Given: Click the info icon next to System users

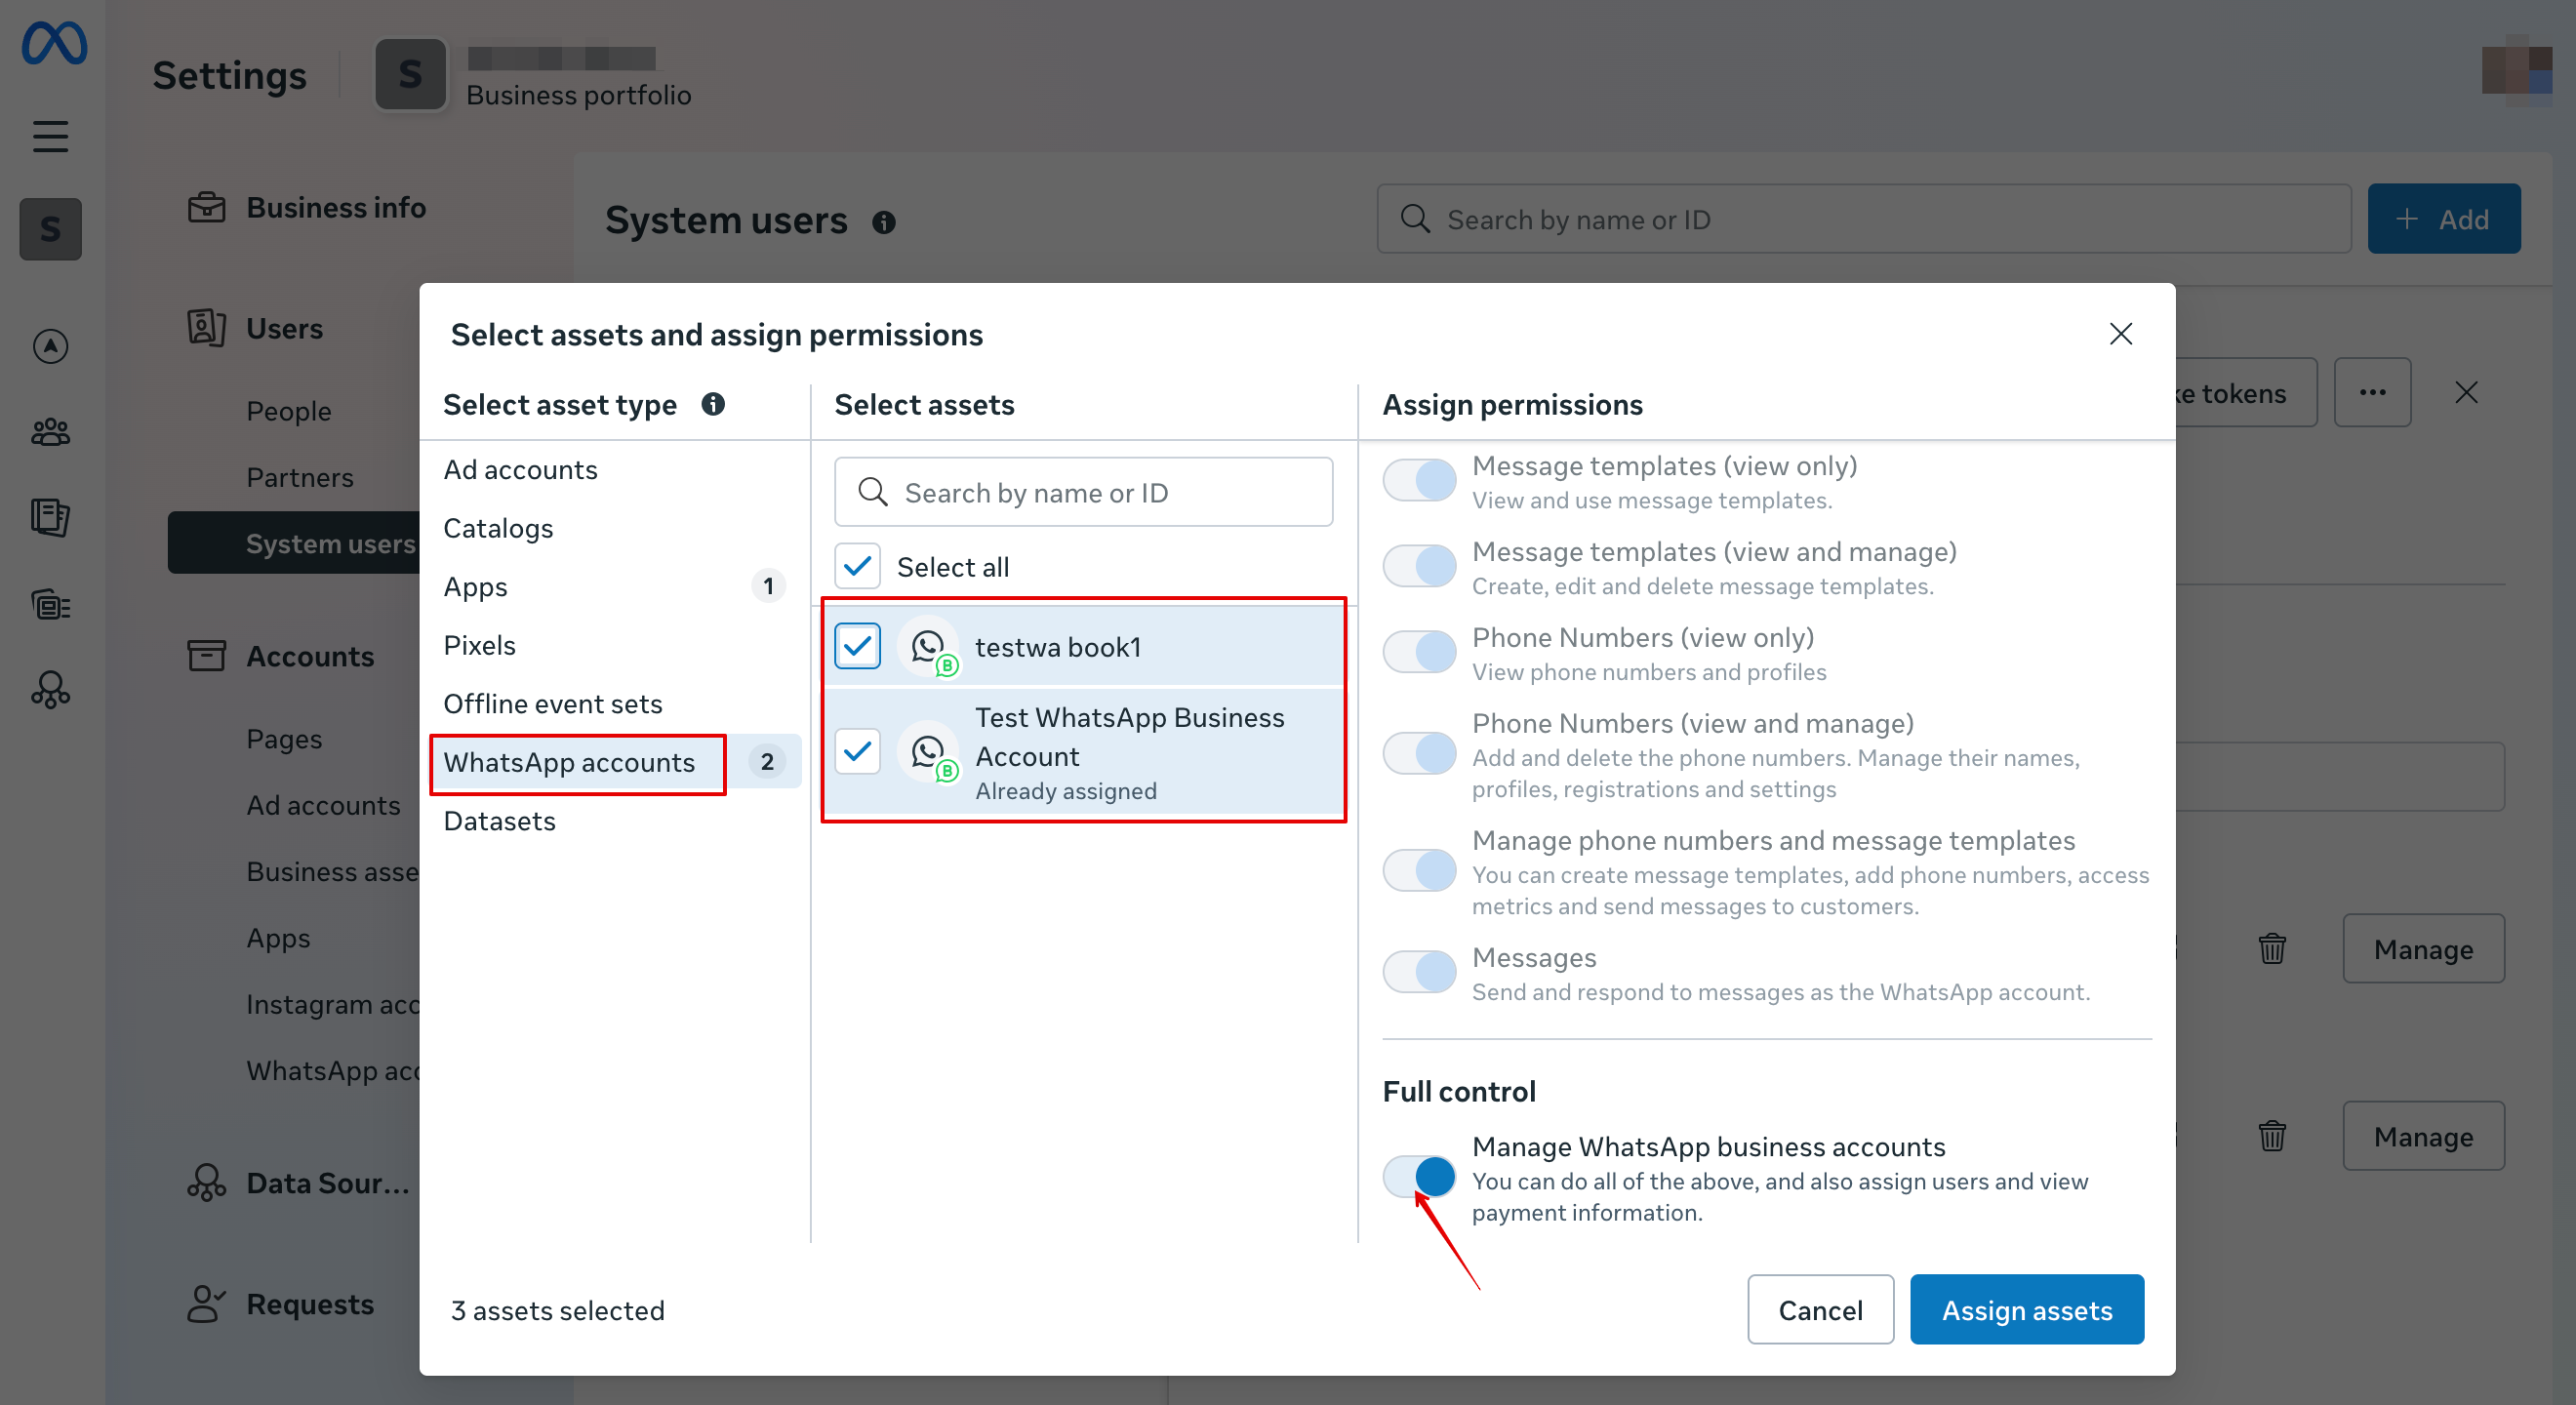Looking at the screenshot, I should point(883,222).
